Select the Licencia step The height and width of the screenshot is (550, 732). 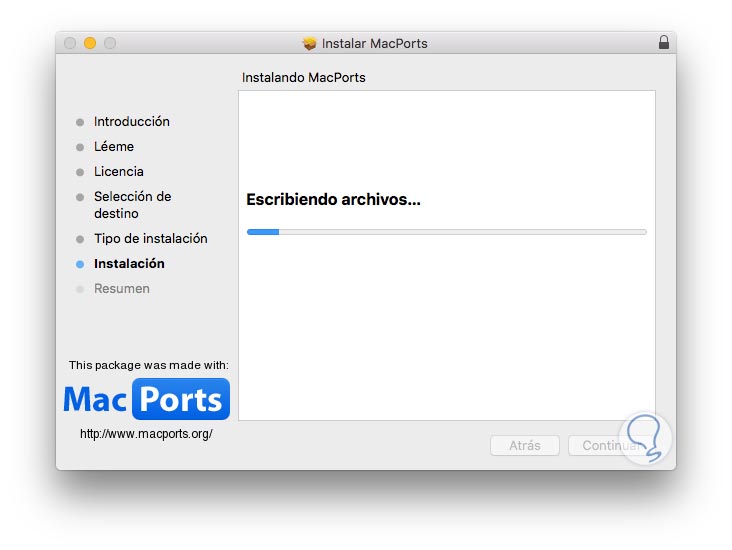coord(119,171)
